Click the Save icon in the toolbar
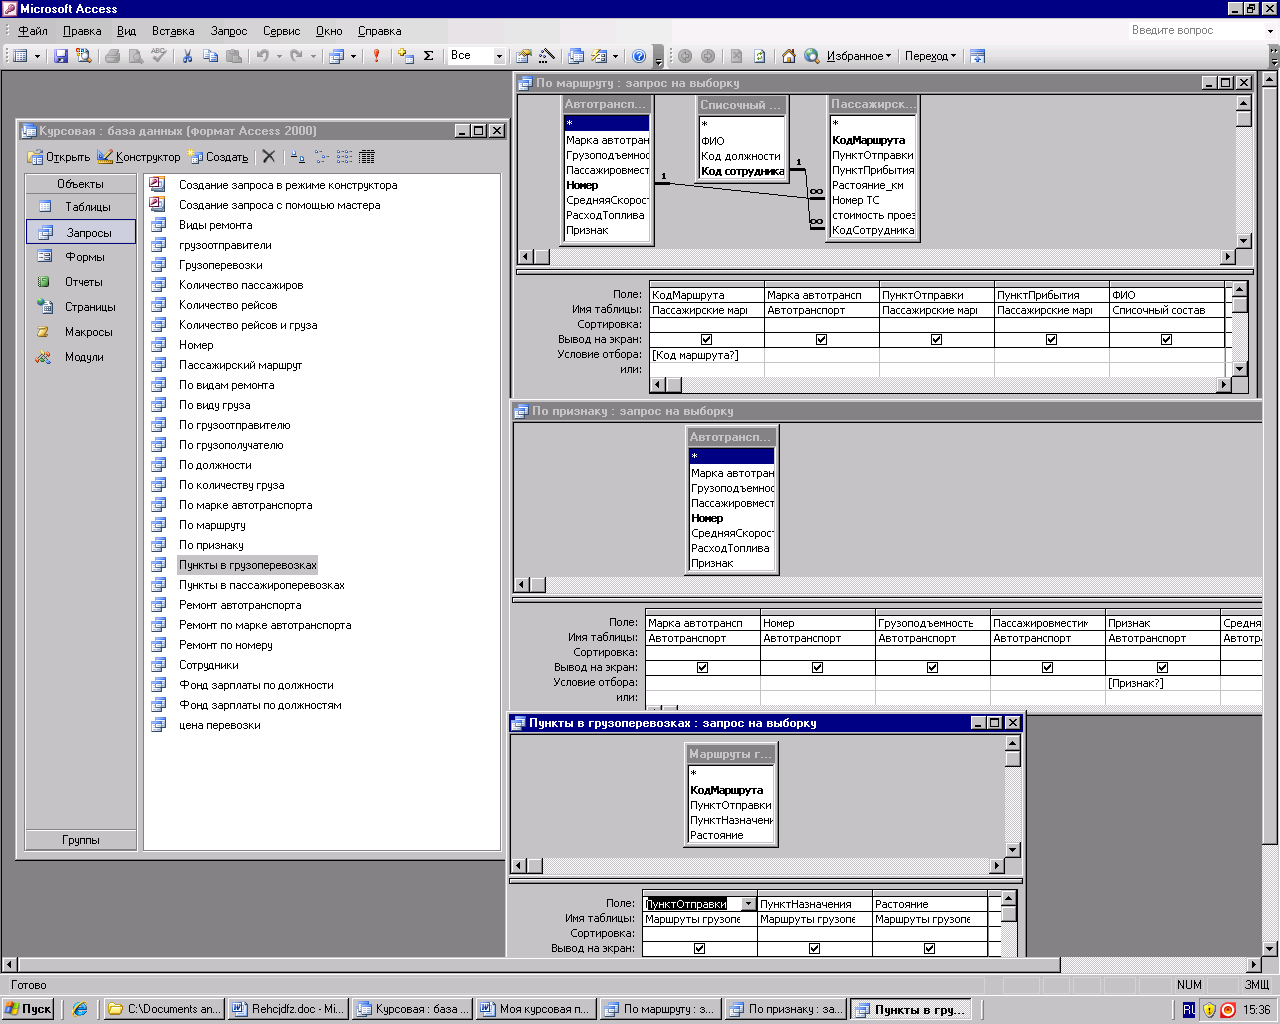The height and width of the screenshot is (1024, 1280). coord(61,56)
